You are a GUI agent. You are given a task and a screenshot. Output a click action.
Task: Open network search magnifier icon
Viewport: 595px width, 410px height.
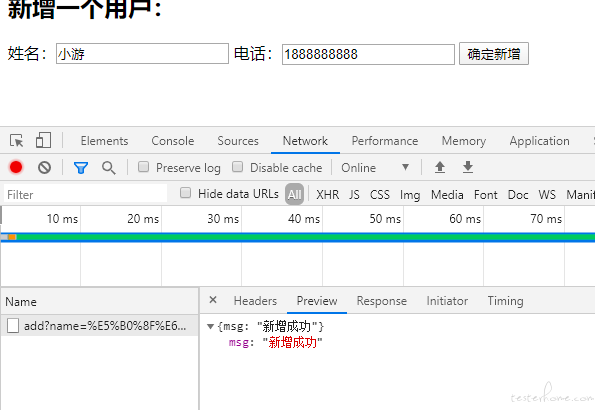[109, 167]
